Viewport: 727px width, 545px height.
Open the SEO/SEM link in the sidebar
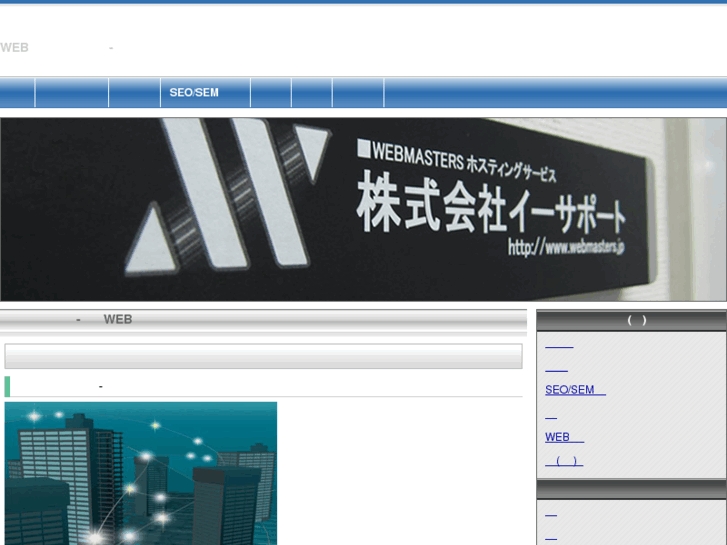575,390
